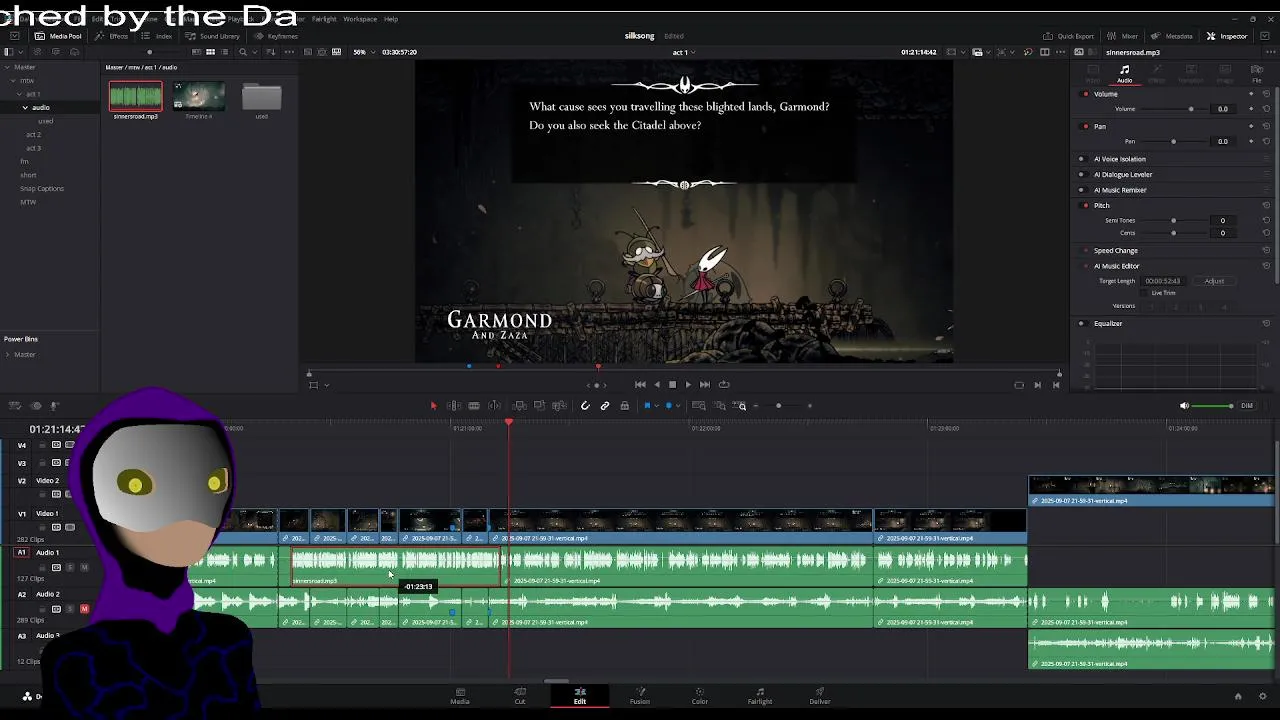The height and width of the screenshot is (720, 1280).
Task: Select the arrow Selection Mode tool
Action: [433, 406]
